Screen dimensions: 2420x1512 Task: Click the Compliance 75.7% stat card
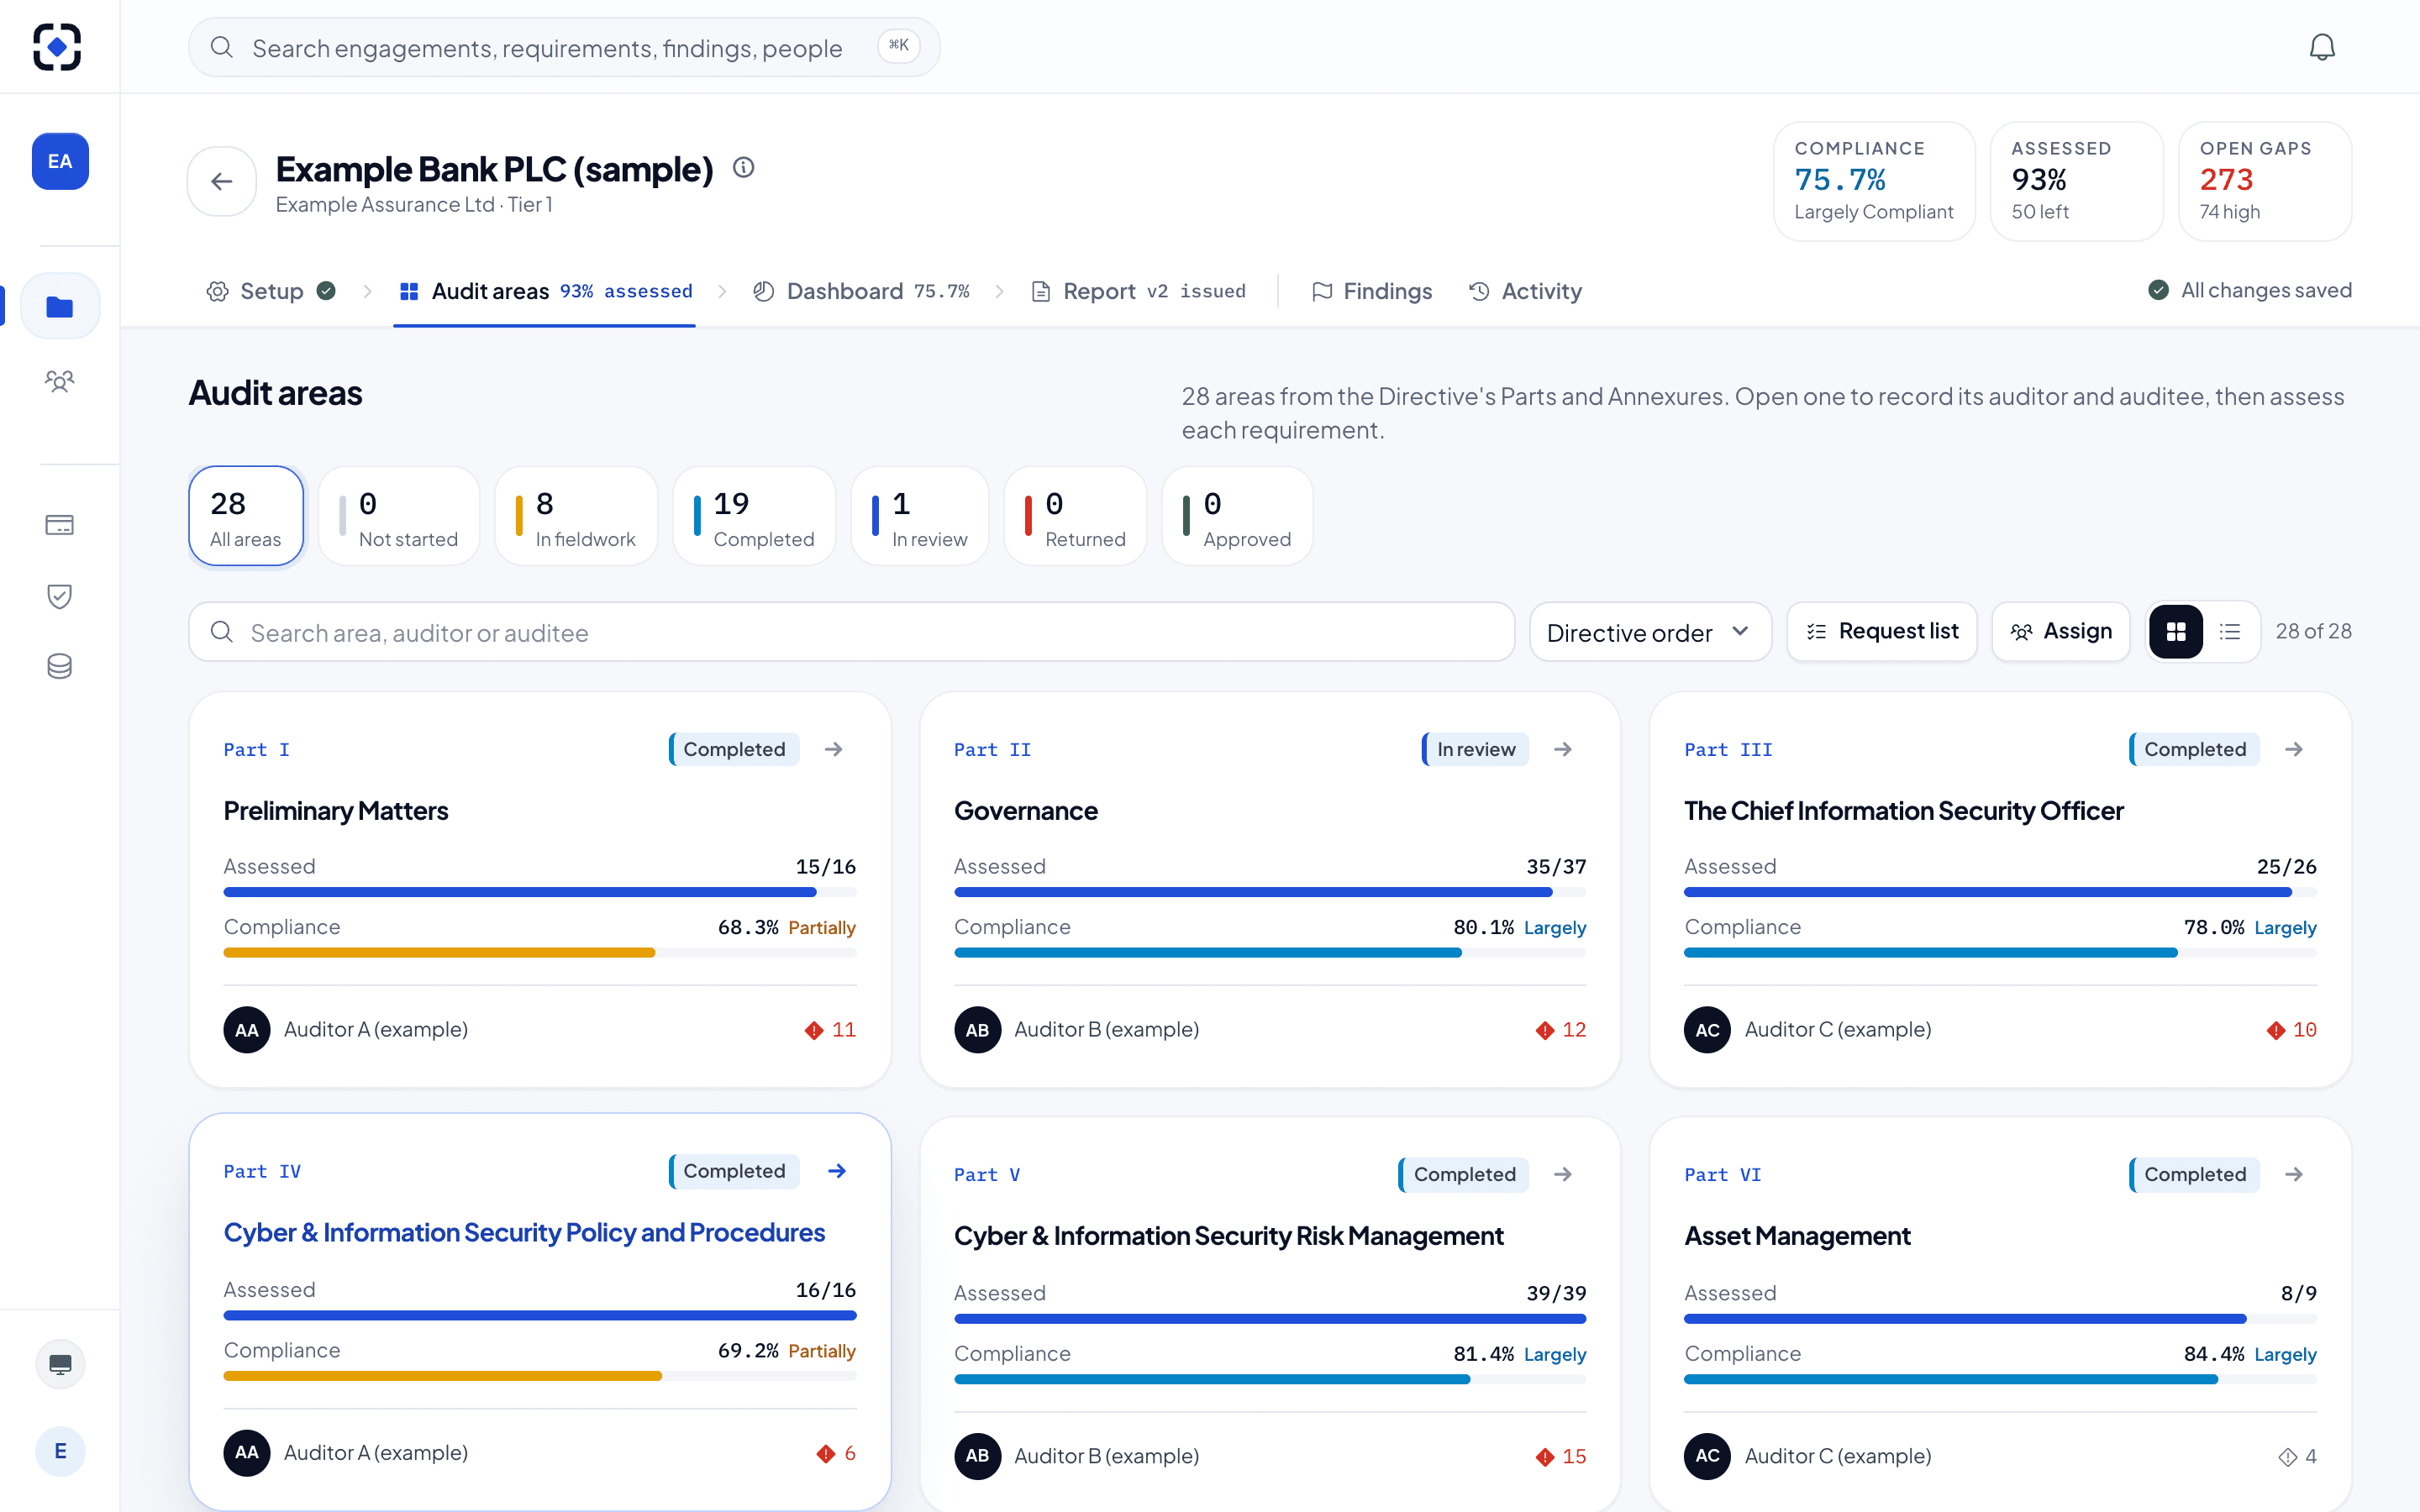(1874, 181)
